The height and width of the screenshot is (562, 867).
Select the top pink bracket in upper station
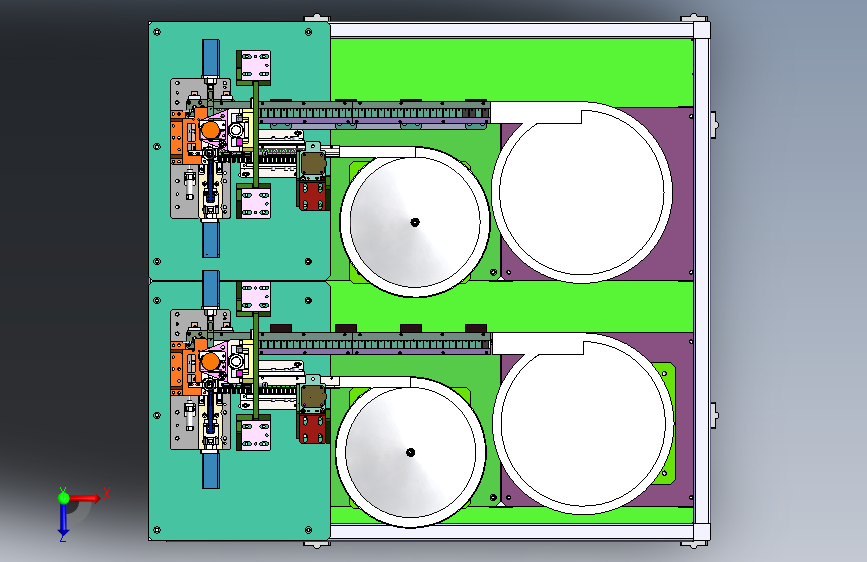(x=254, y=66)
